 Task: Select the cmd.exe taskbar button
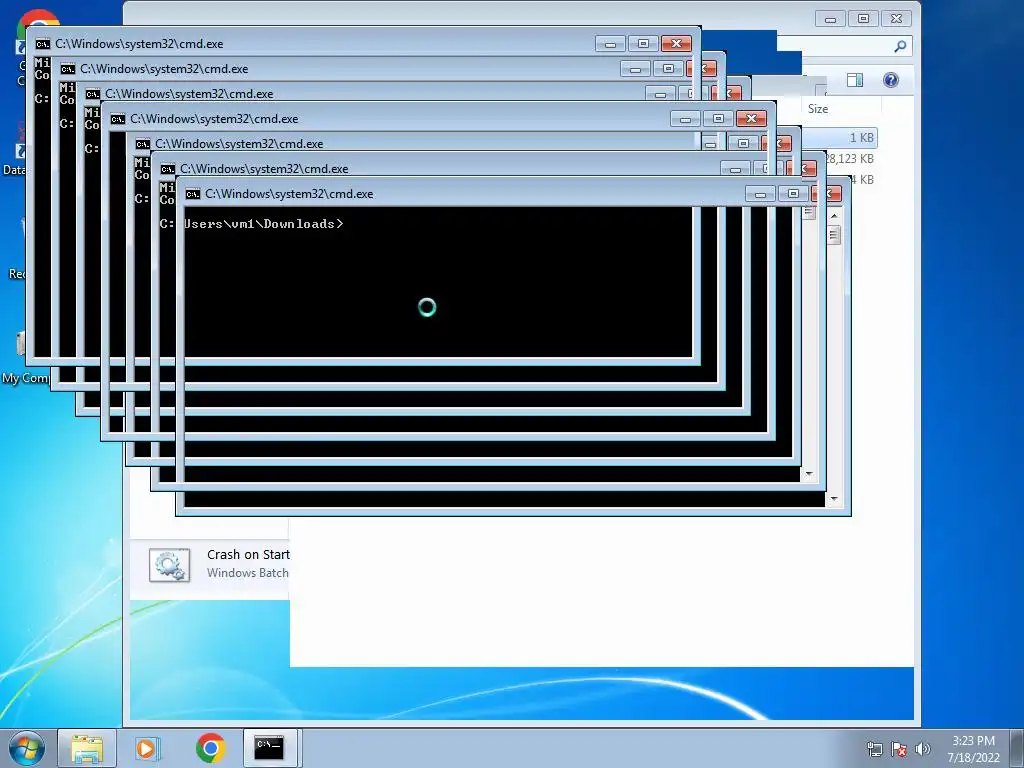tap(270, 748)
